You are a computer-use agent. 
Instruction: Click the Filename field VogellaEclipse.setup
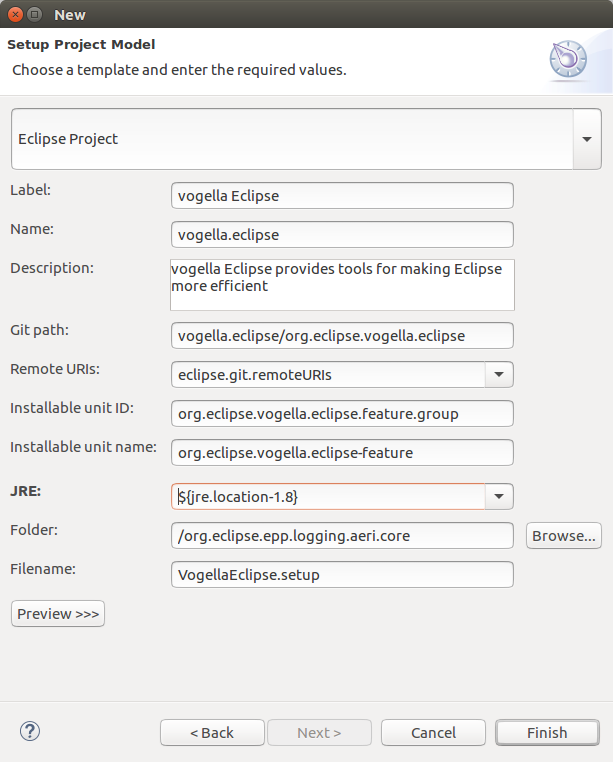tap(342, 574)
